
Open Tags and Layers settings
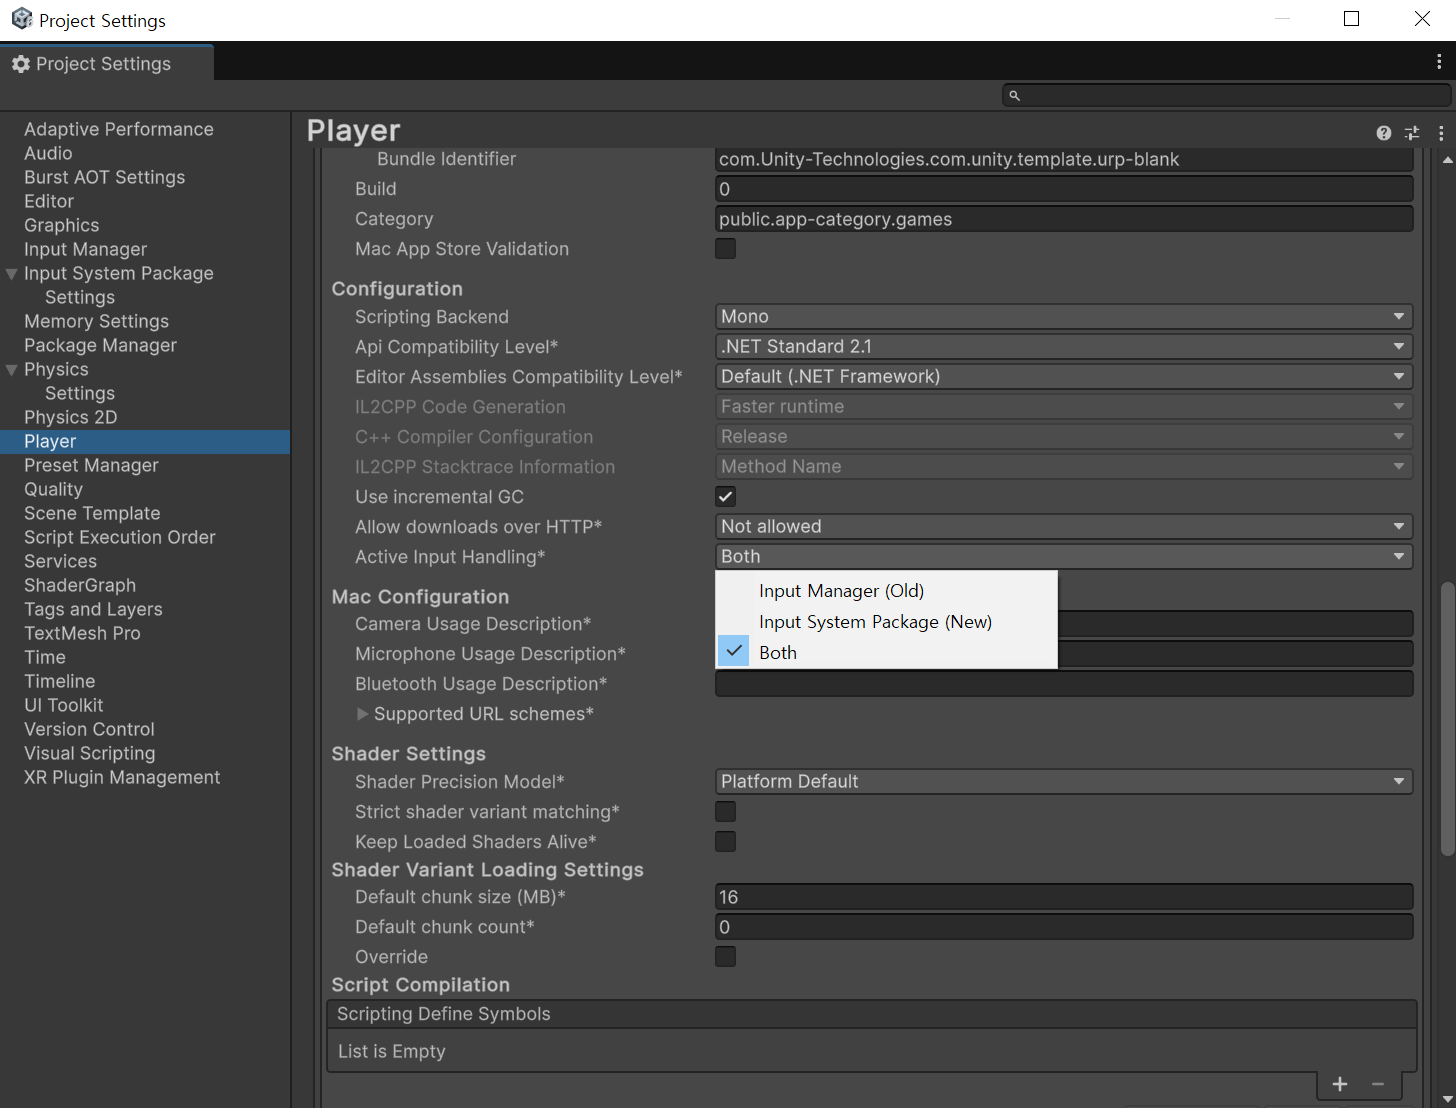click(93, 609)
